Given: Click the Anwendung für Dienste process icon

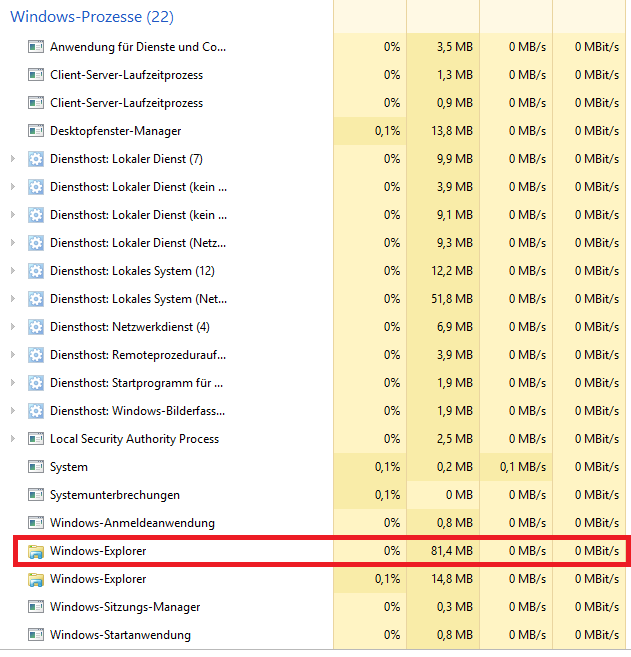Looking at the screenshot, I should [36, 47].
